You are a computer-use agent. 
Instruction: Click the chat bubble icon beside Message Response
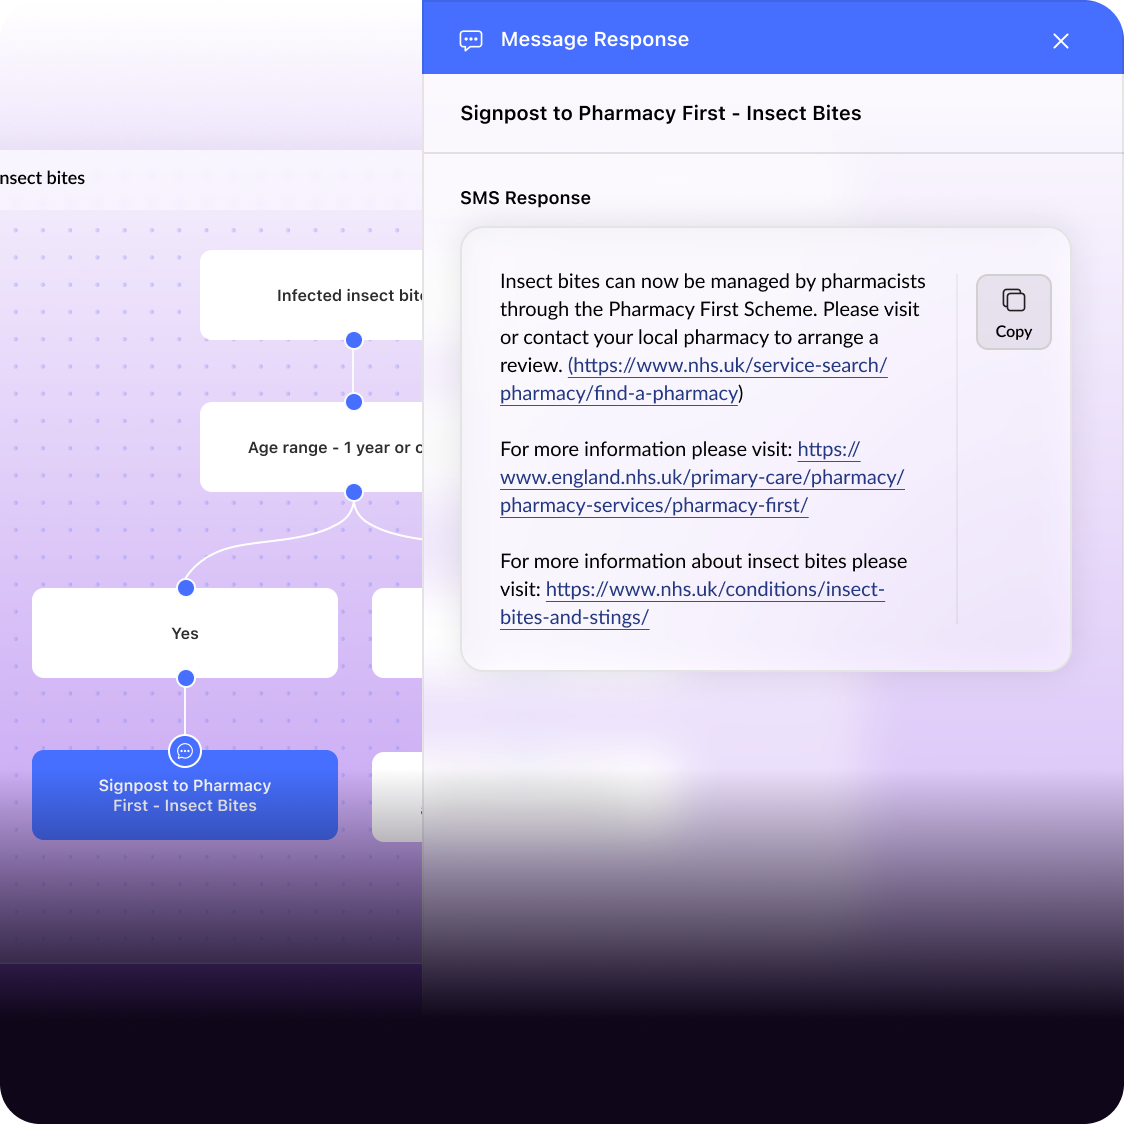tap(471, 40)
